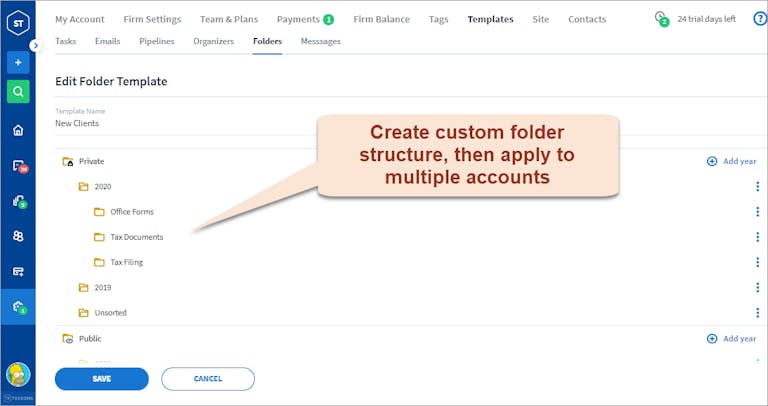
Task: Open the three-dot menu for Office Forms
Action: click(x=757, y=212)
